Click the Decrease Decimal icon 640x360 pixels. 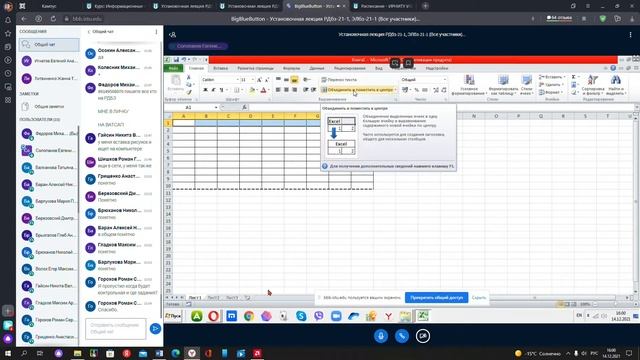pos(444,90)
